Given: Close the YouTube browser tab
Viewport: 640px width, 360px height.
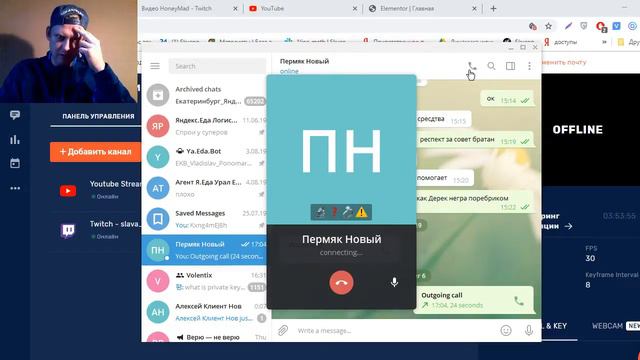Looking at the screenshot, I should (x=354, y=8).
